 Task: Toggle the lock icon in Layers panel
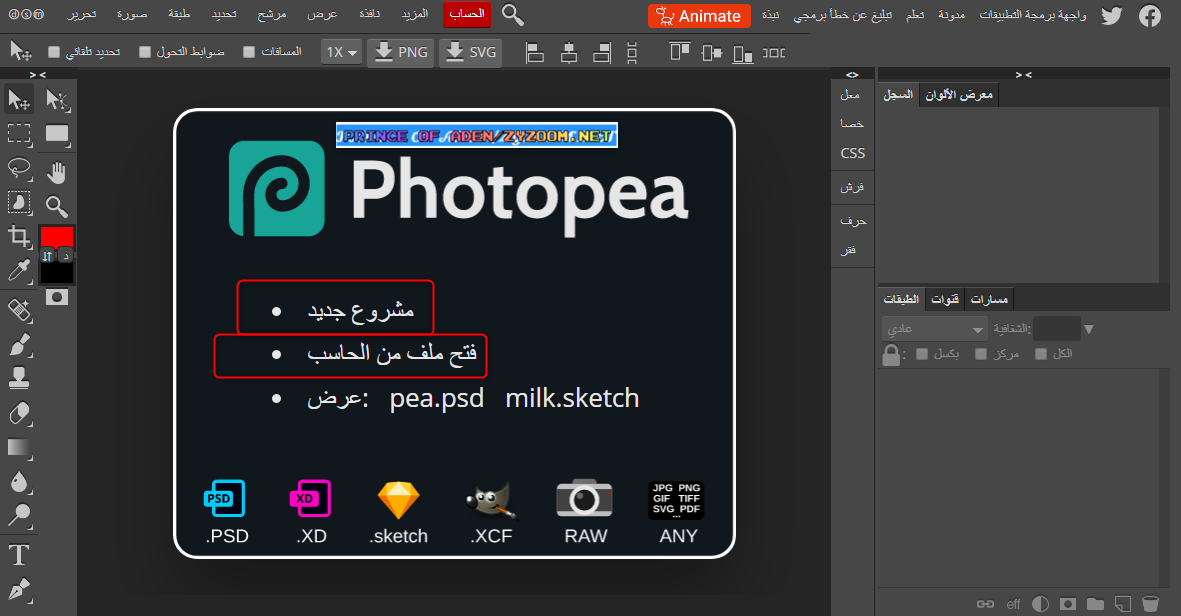click(x=891, y=355)
